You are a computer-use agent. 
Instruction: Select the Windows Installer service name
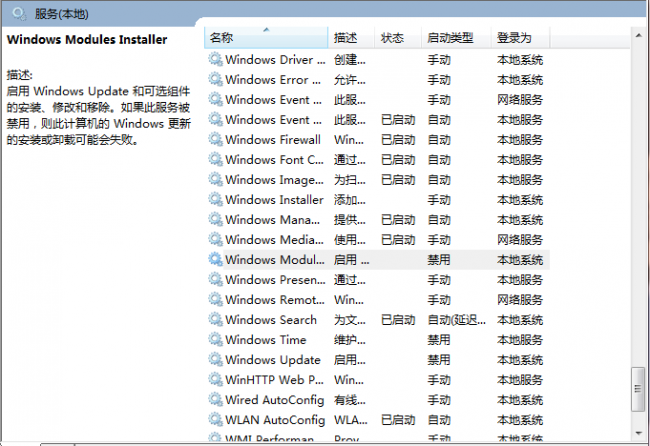pyautogui.click(x=274, y=200)
